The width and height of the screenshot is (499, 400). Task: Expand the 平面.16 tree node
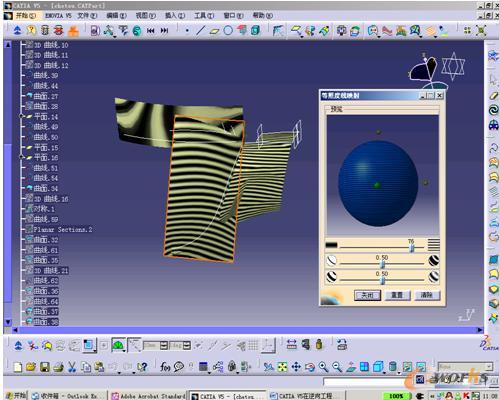pos(22,157)
